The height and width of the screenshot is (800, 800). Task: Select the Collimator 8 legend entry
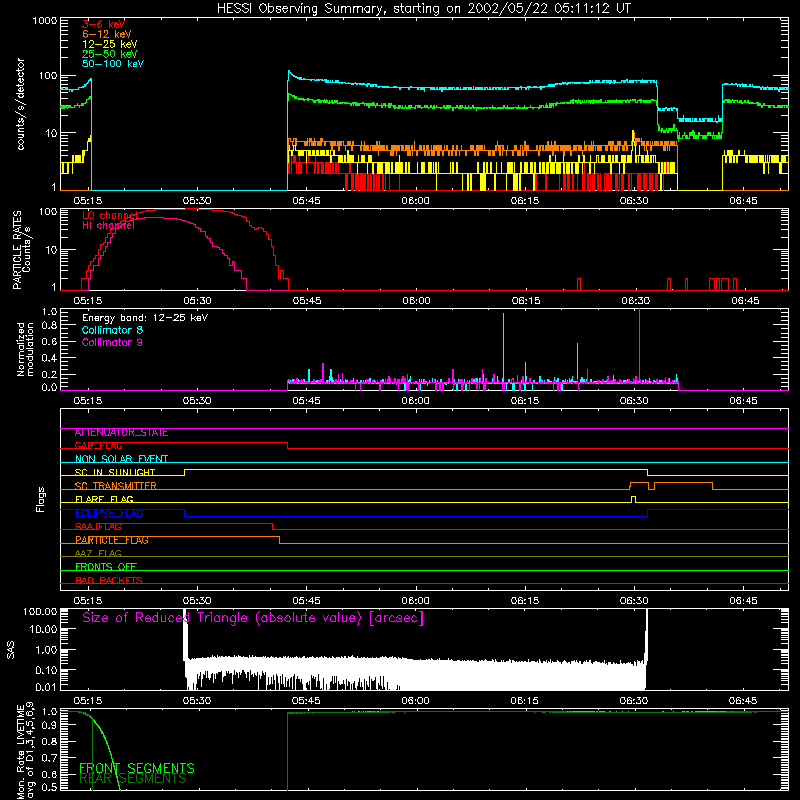click(112, 330)
